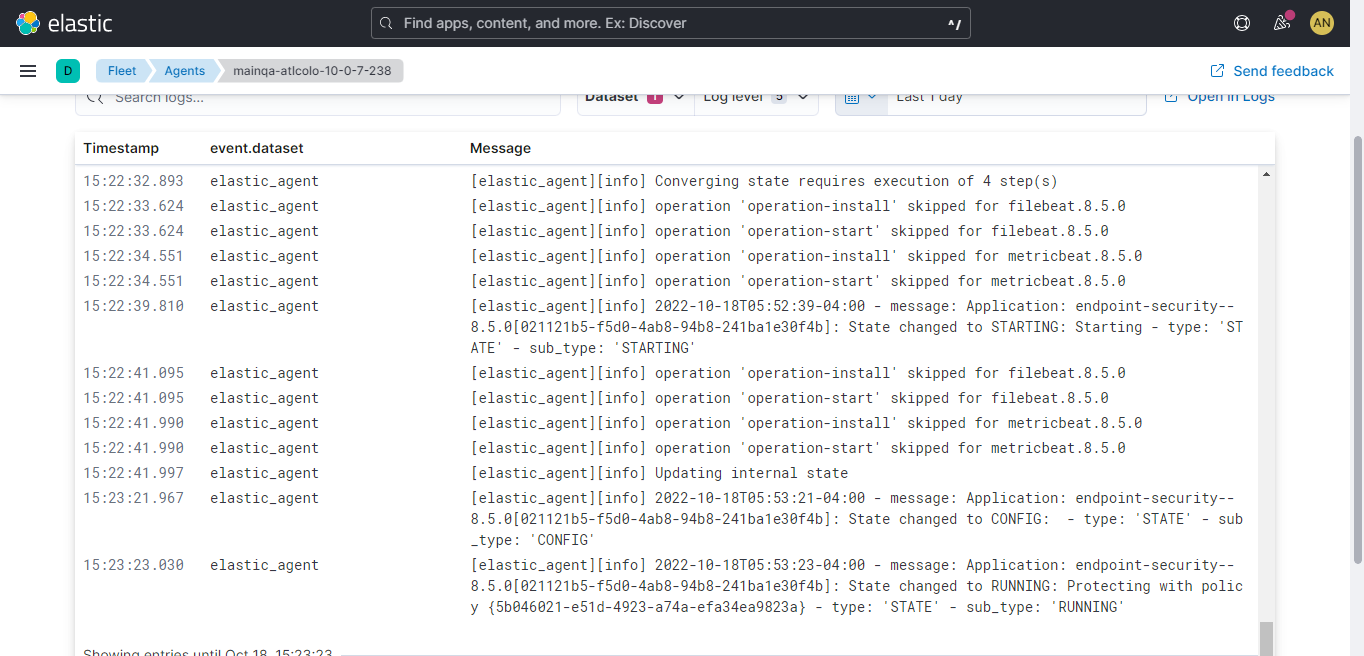Screen dimensions: 1364x656
Task: Open the green D space selector
Action: click(x=68, y=71)
